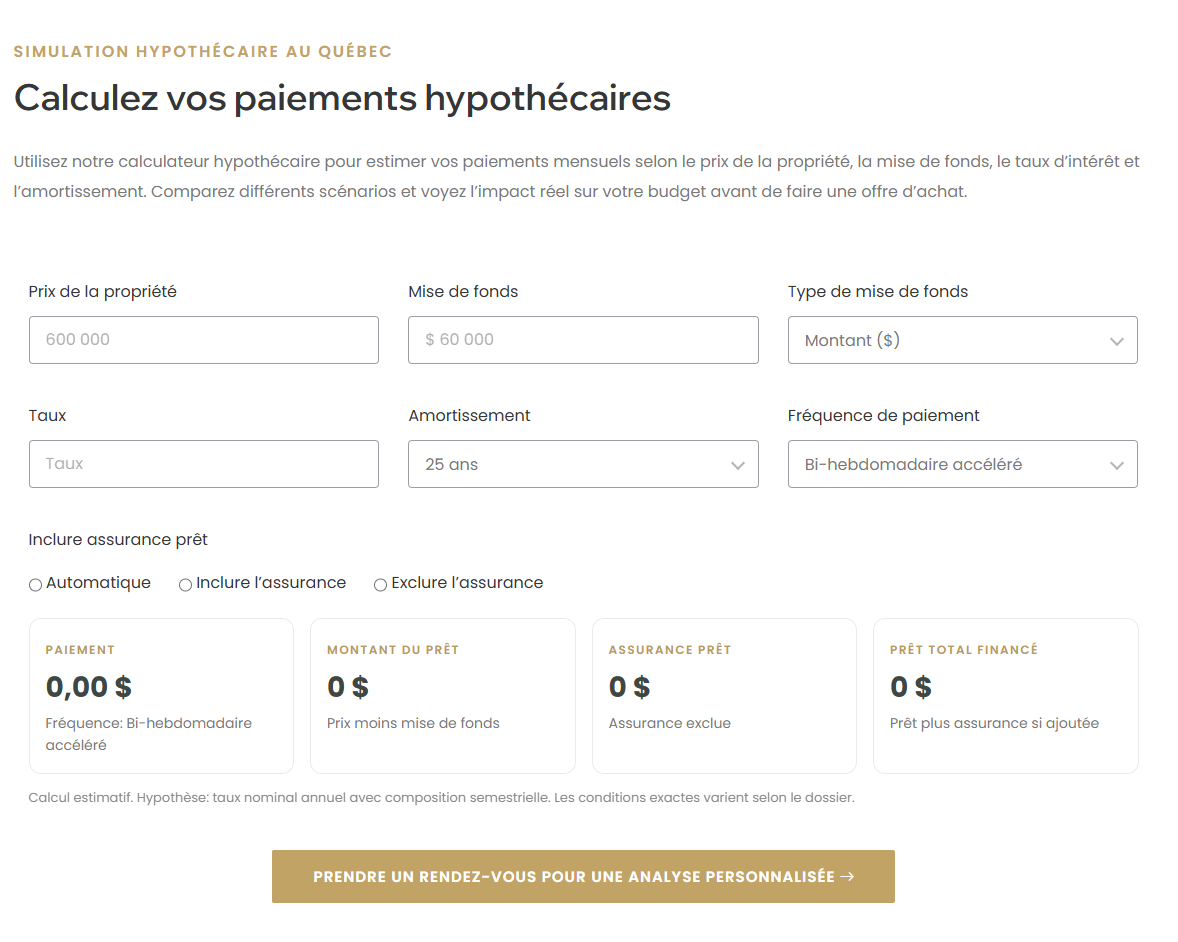Open the Type de mise de fonds dropdown

[962, 340]
